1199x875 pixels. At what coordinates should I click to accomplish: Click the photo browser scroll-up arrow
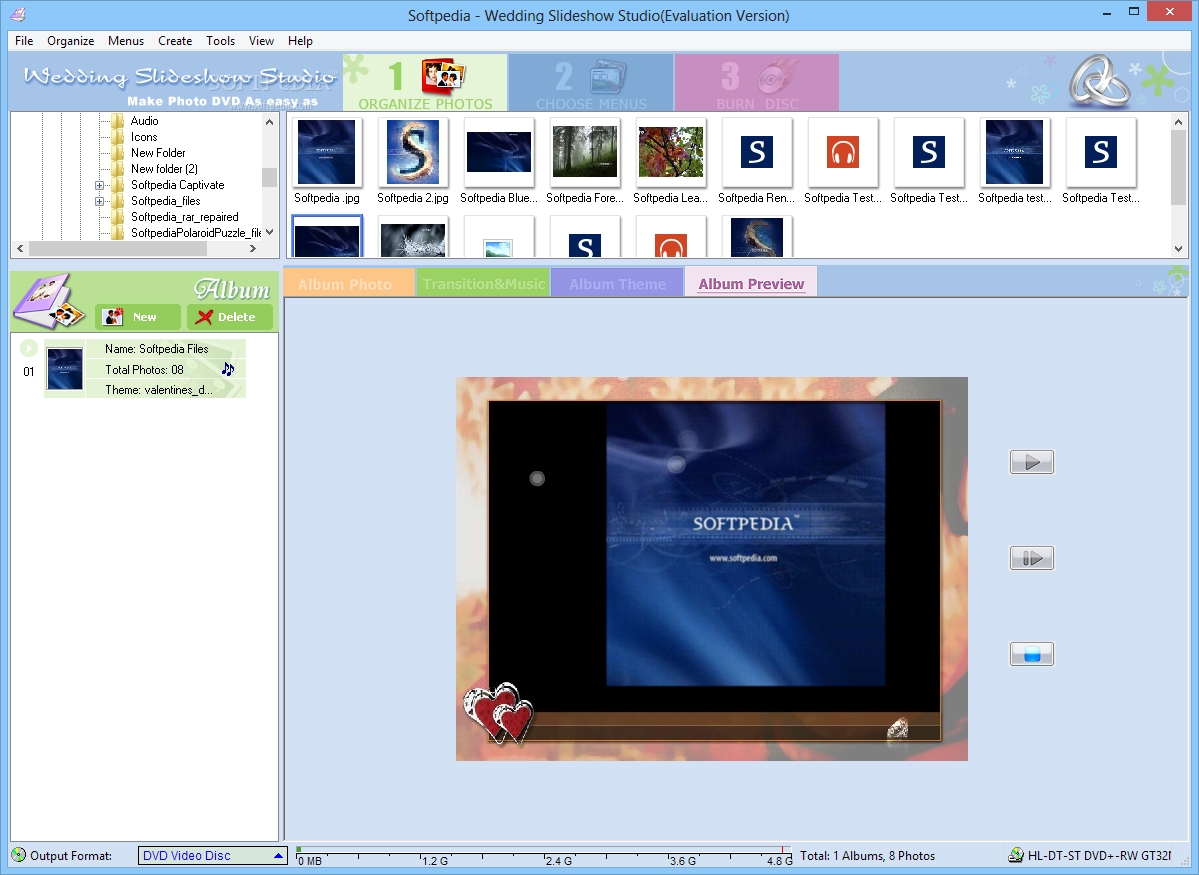[x=1178, y=122]
